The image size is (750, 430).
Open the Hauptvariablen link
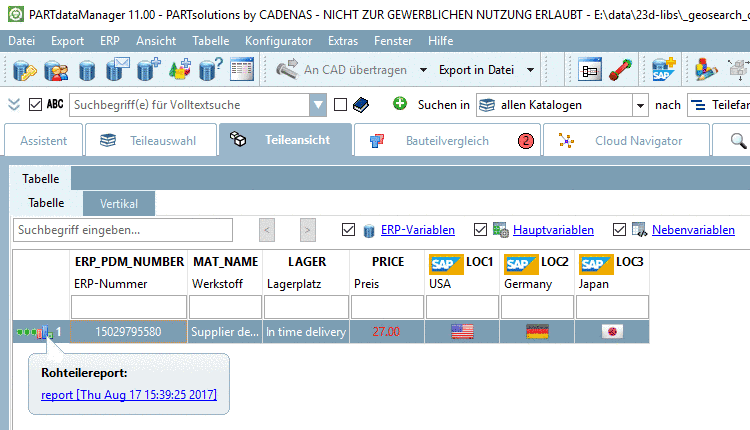[553, 230]
